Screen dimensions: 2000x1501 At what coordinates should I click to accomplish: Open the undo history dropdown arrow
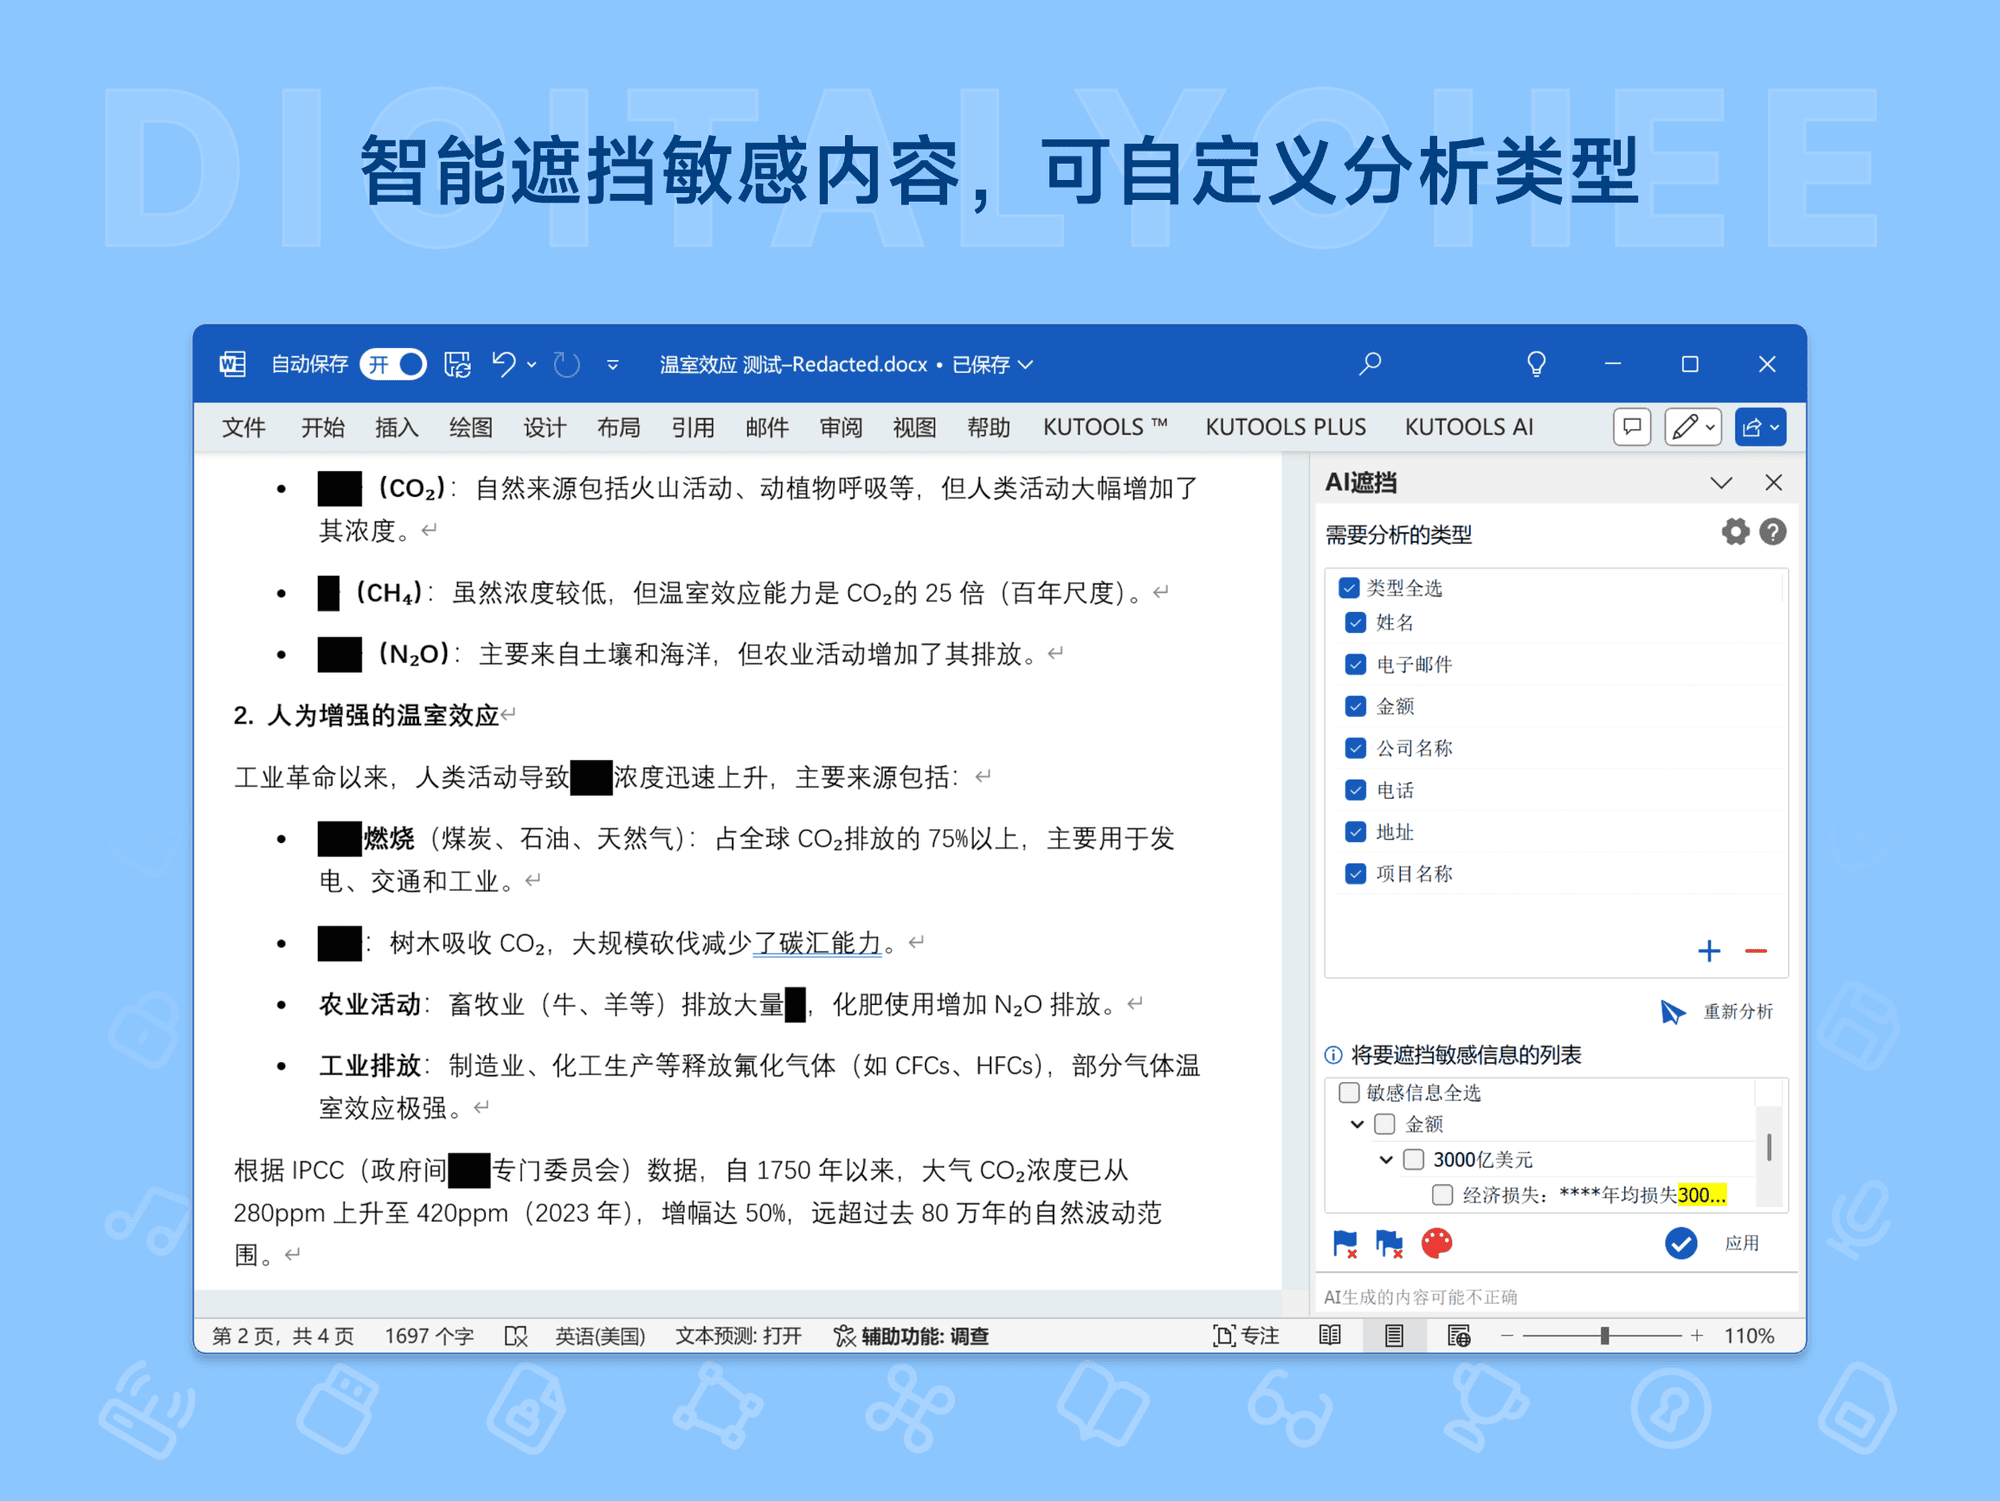click(532, 365)
